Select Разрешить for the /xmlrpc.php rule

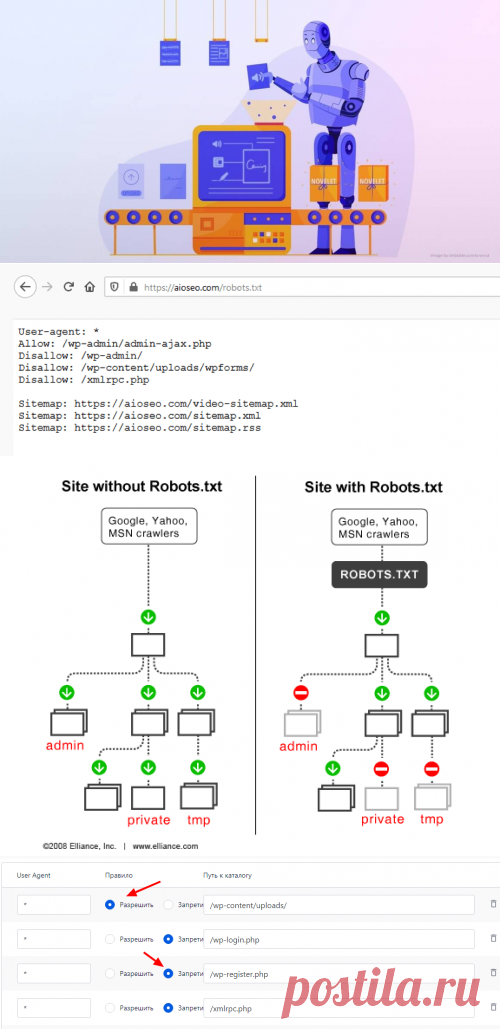pos(110,1008)
